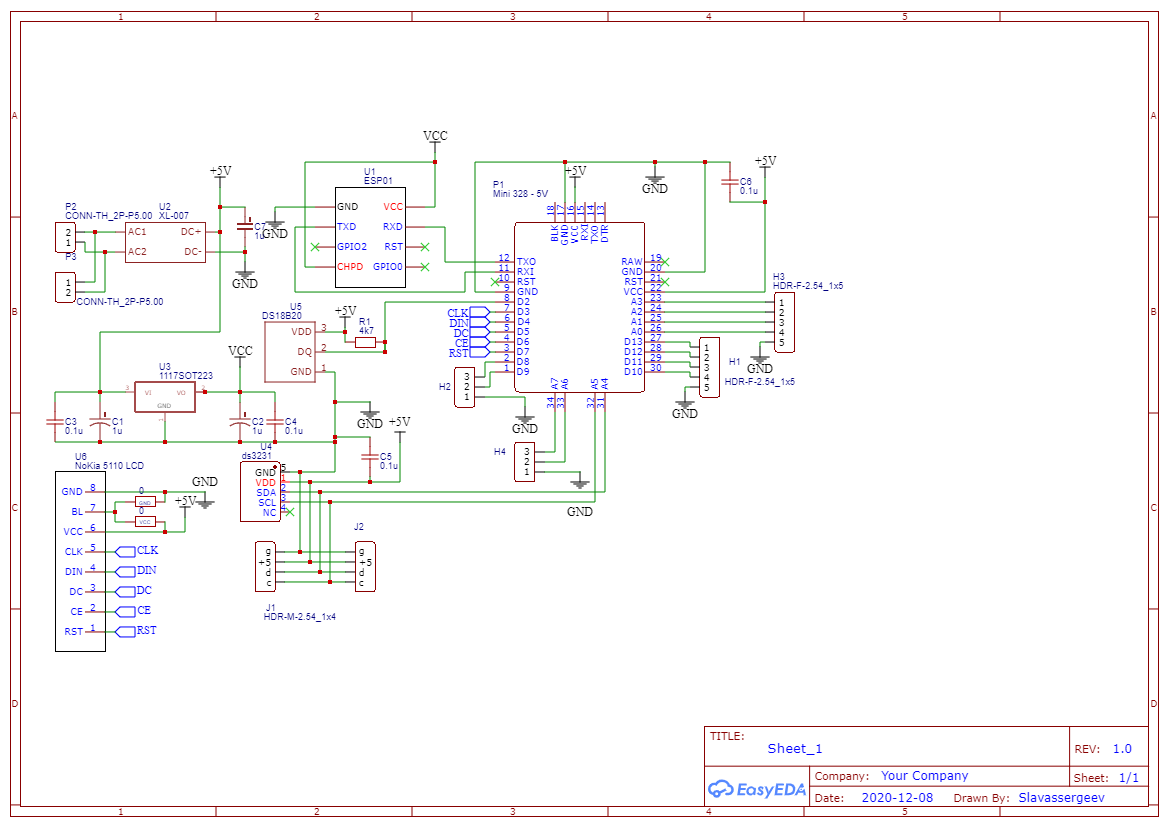This screenshot has width=1169, height=827.
Task: Click the P2 two-pin power connector
Action: pos(63,238)
